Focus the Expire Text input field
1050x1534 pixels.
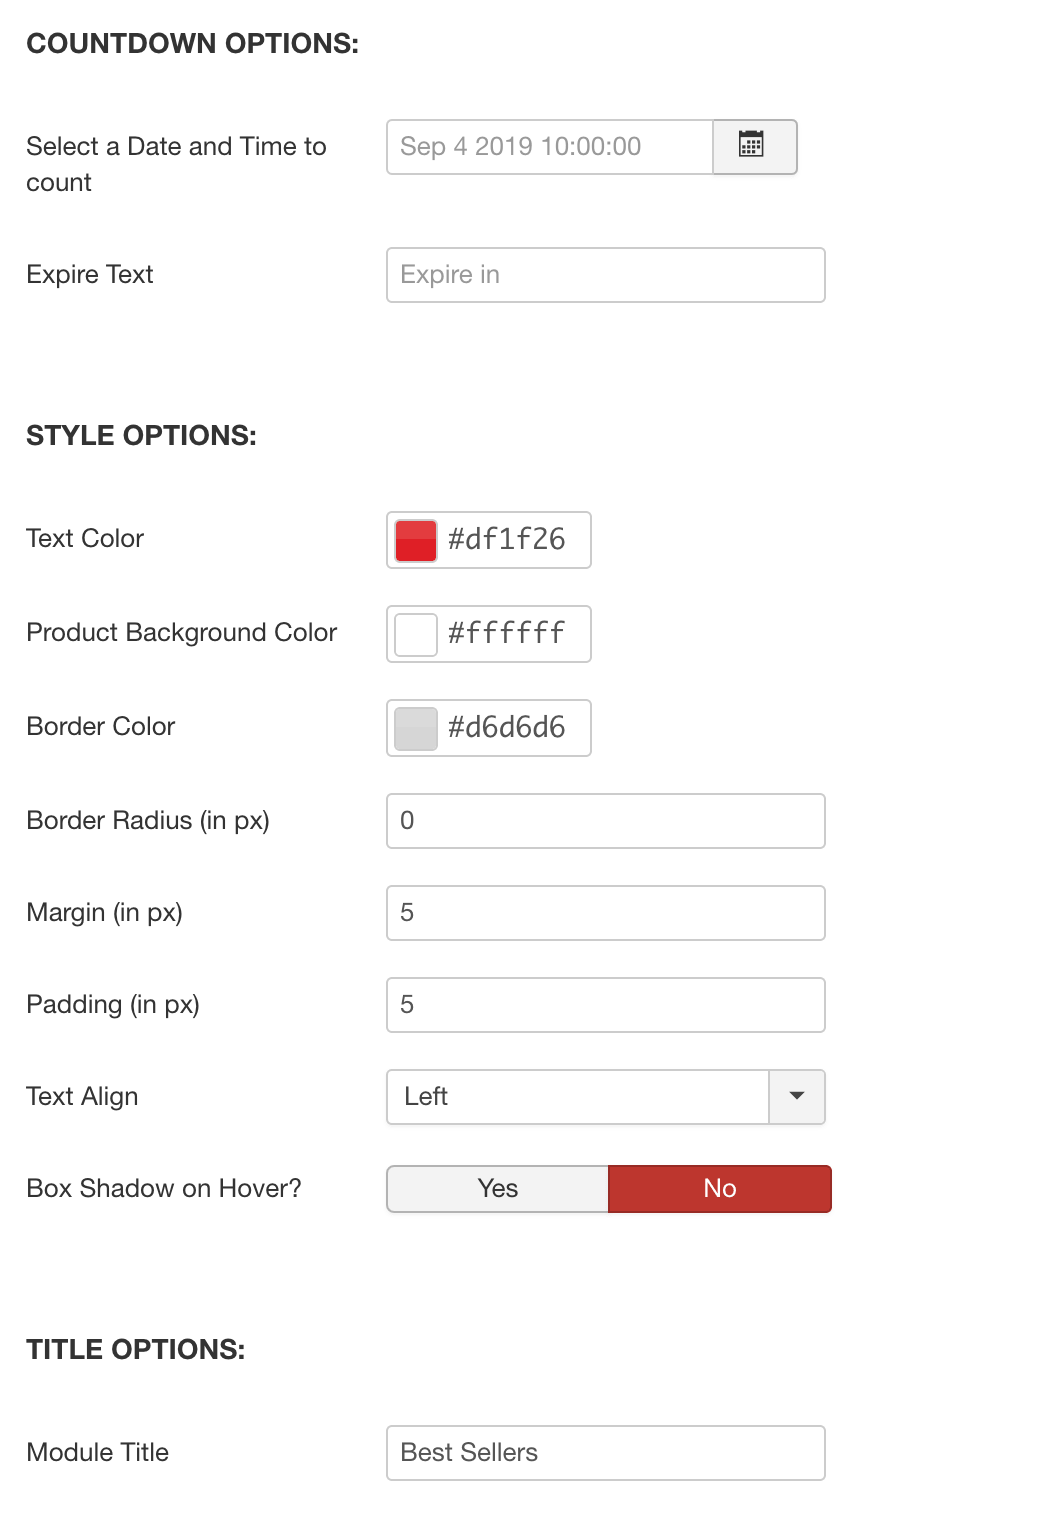point(606,275)
